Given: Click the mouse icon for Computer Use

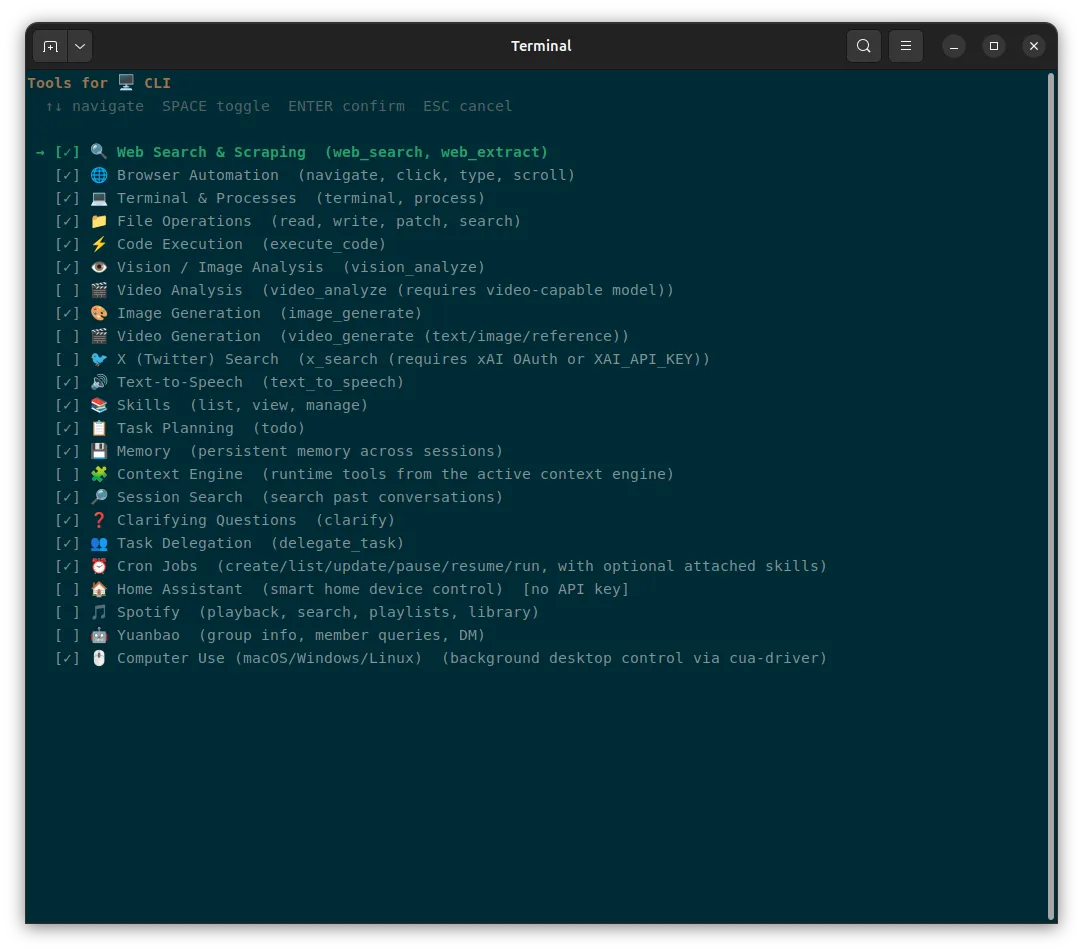Looking at the screenshot, I should (99, 658).
